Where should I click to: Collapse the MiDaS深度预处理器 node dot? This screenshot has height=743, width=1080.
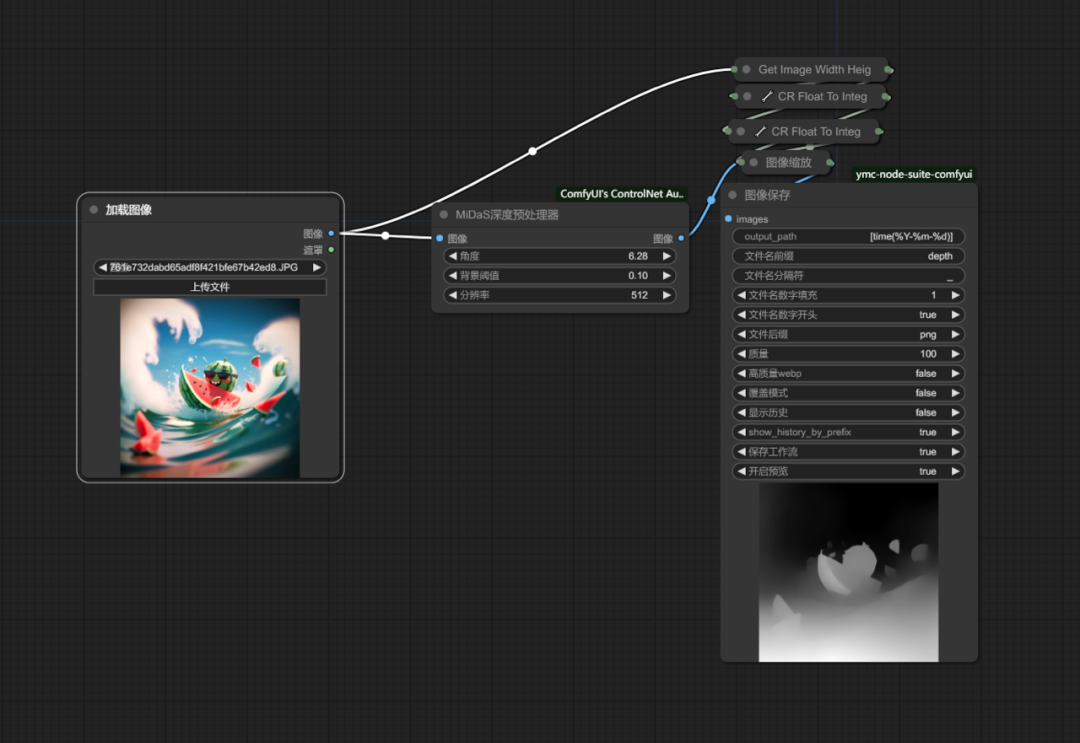pyautogui.click(x=444, y=215)
